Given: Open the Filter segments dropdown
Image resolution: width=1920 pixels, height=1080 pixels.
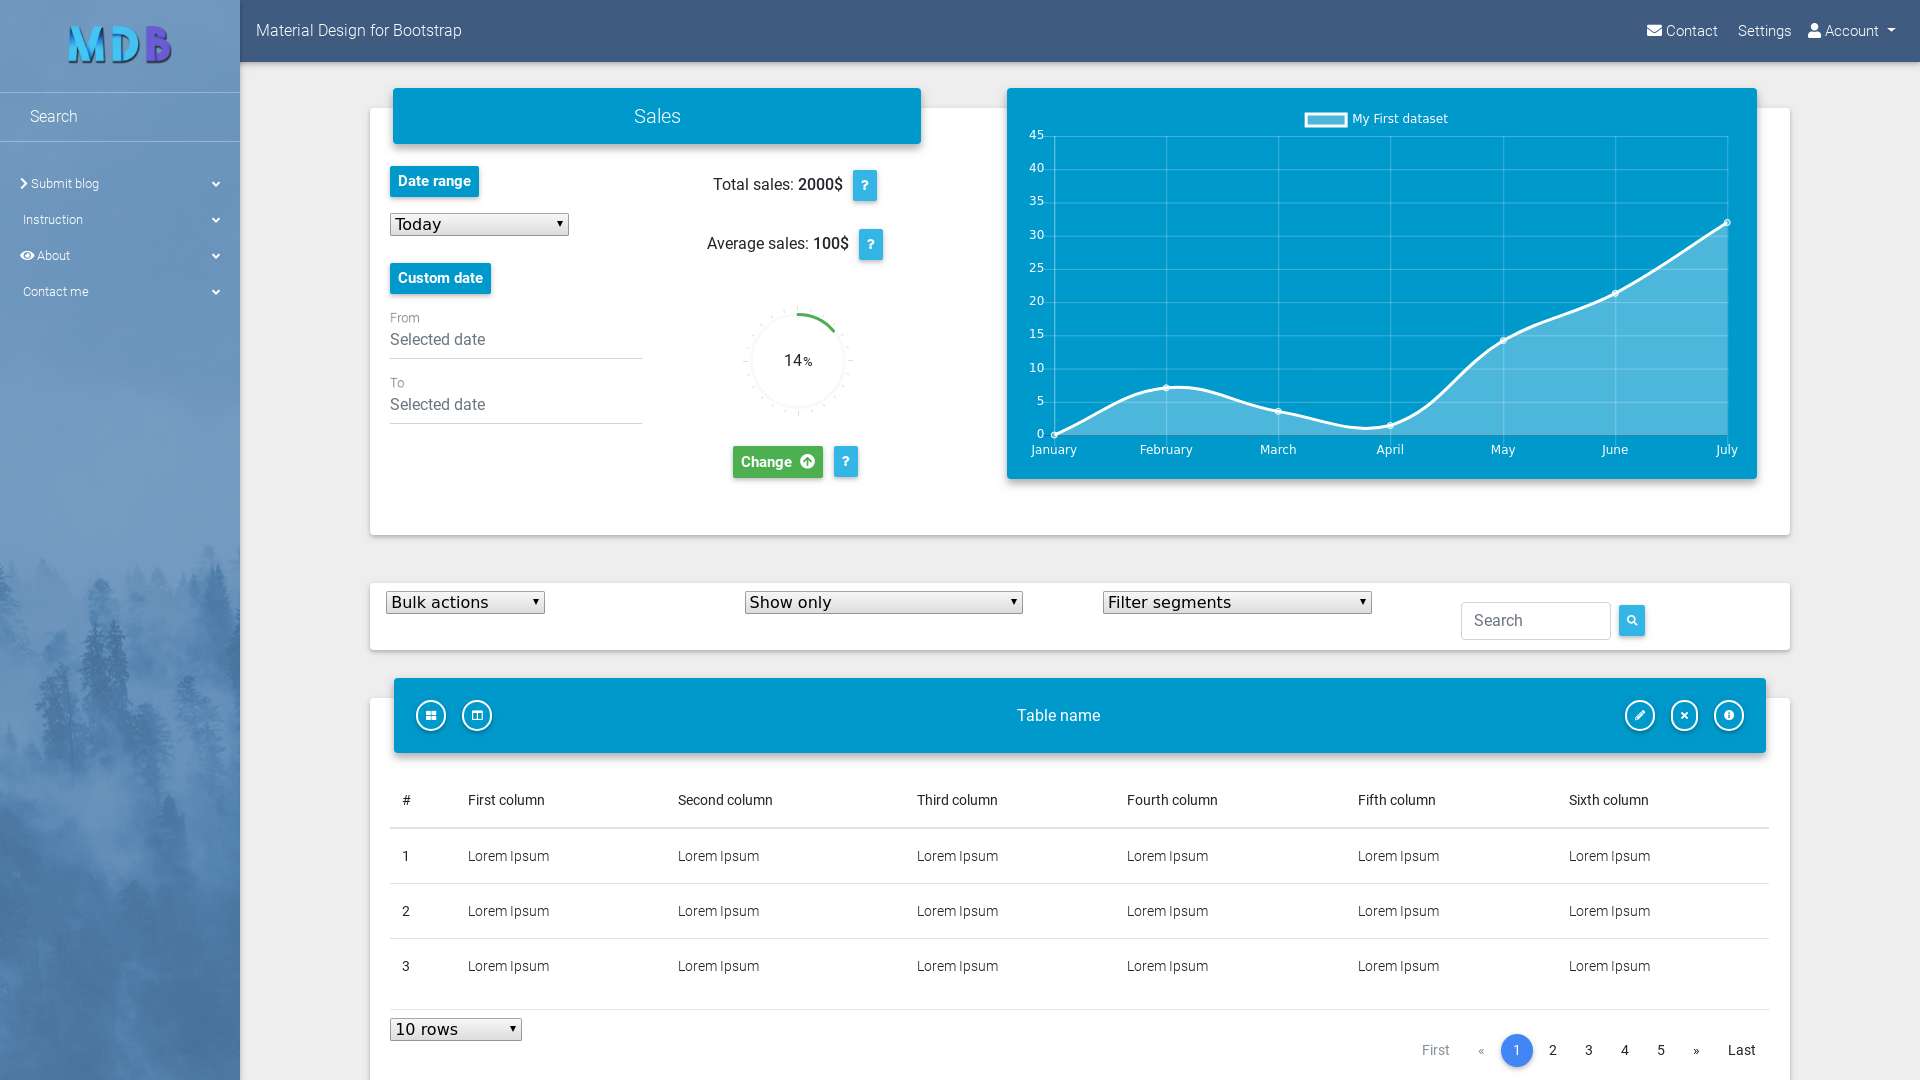Looking at the screenshot, I should [1237, 603].
